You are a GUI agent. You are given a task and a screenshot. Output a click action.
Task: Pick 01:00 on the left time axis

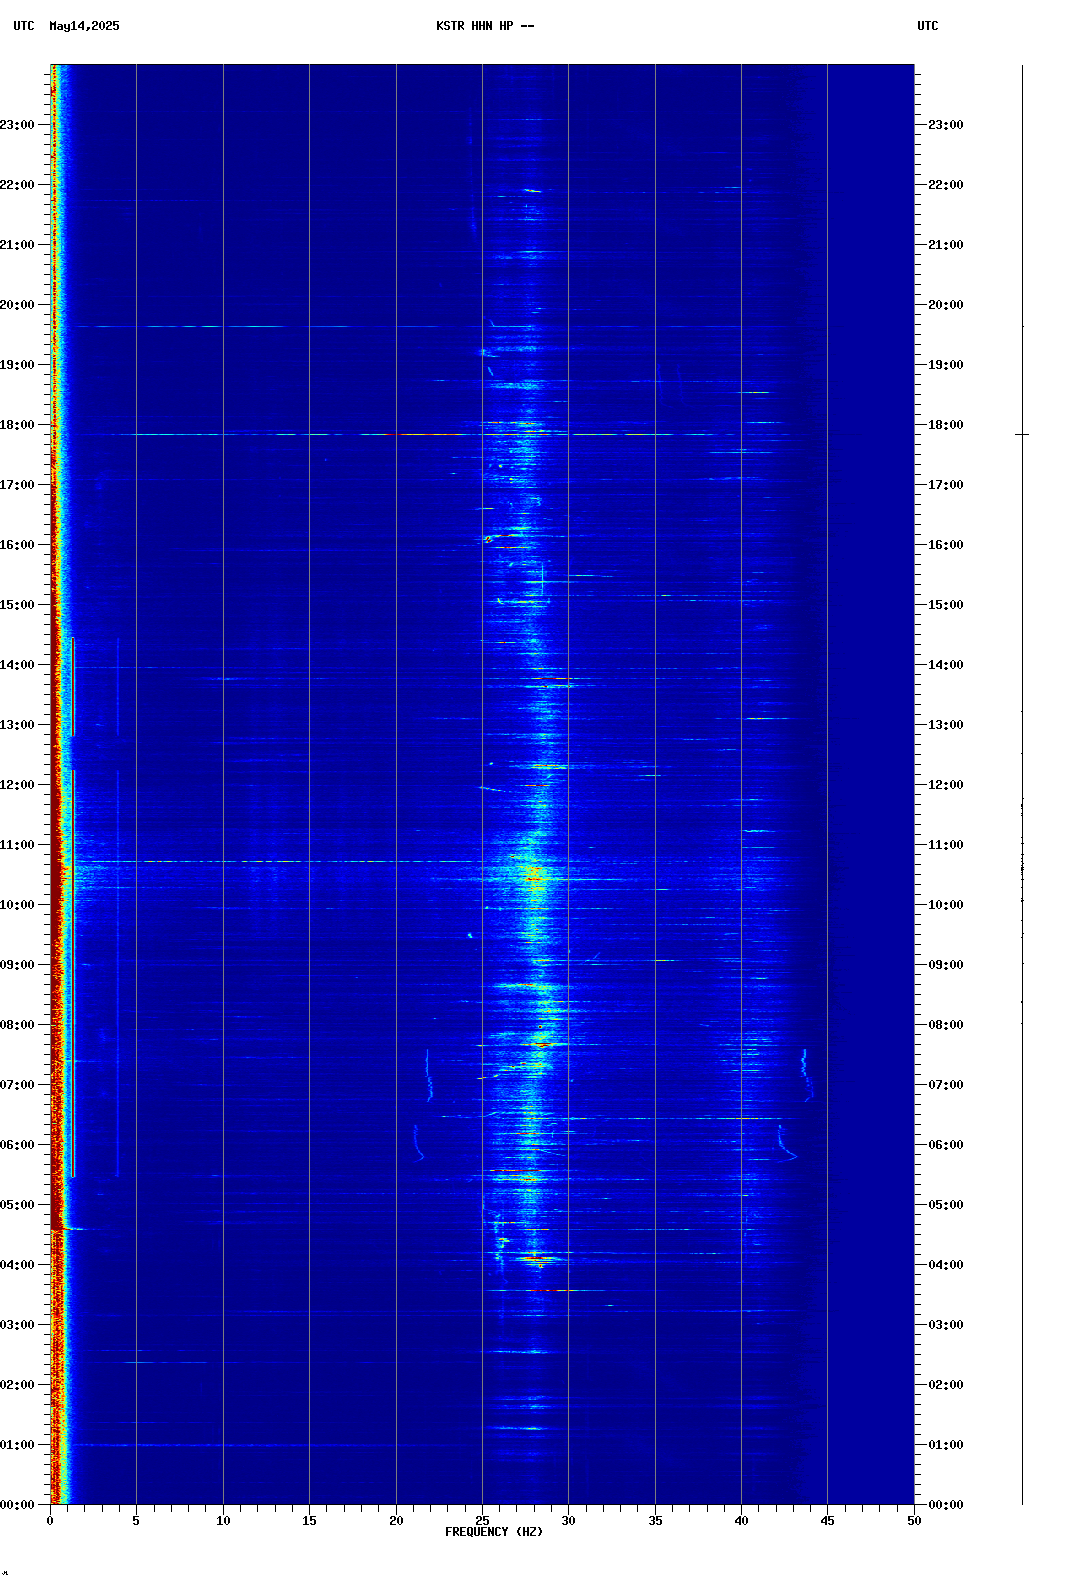pyautogui.click(x=17, y=1445)
